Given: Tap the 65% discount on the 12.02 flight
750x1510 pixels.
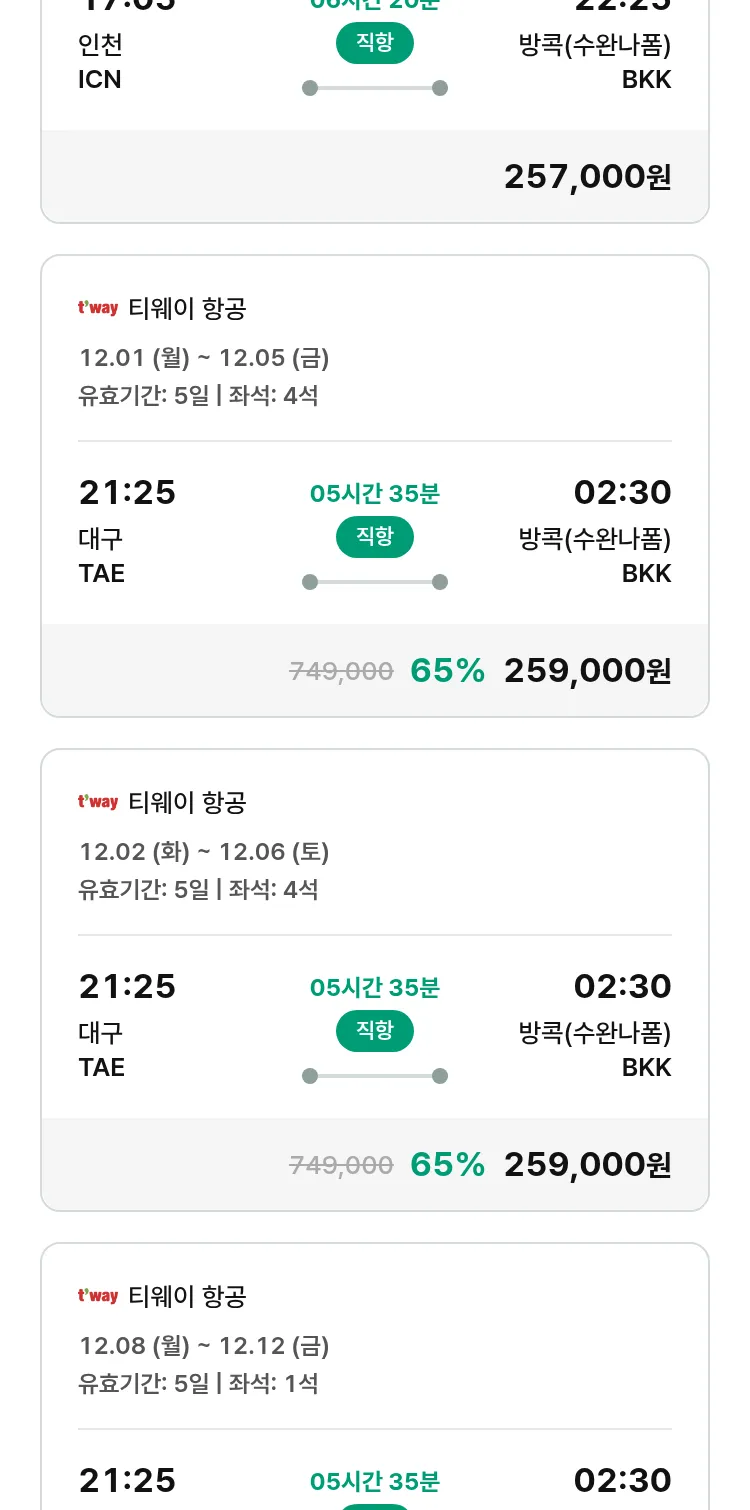Looking at the screenshot, I should coord(447,1165).
